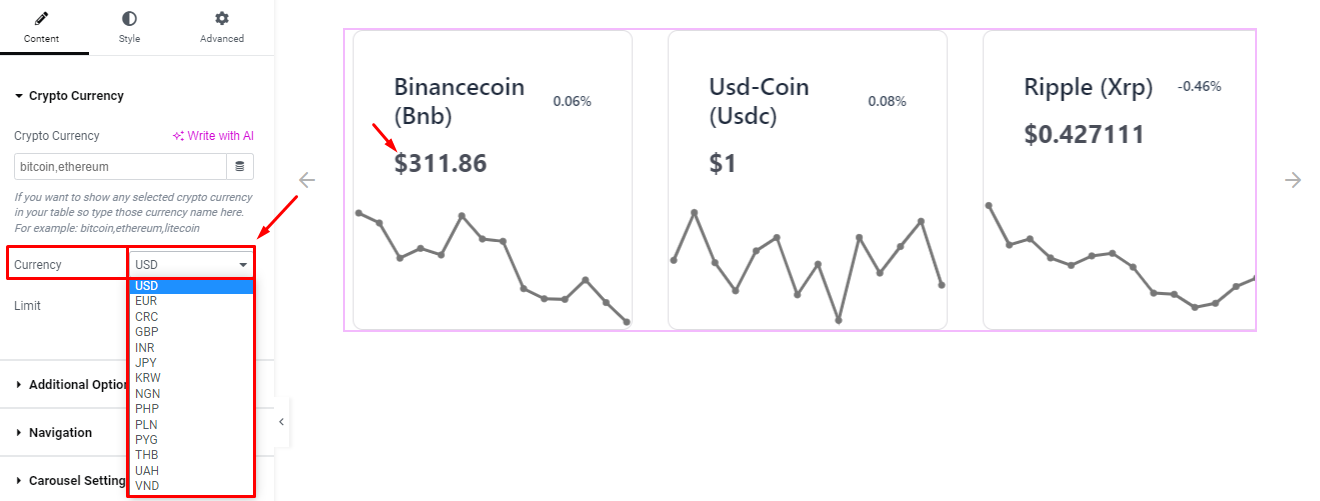Image resolution: width=1320 pixels, height=501 pixels.
Task: Click Write with AI link
Action: (x=212, y=136)
